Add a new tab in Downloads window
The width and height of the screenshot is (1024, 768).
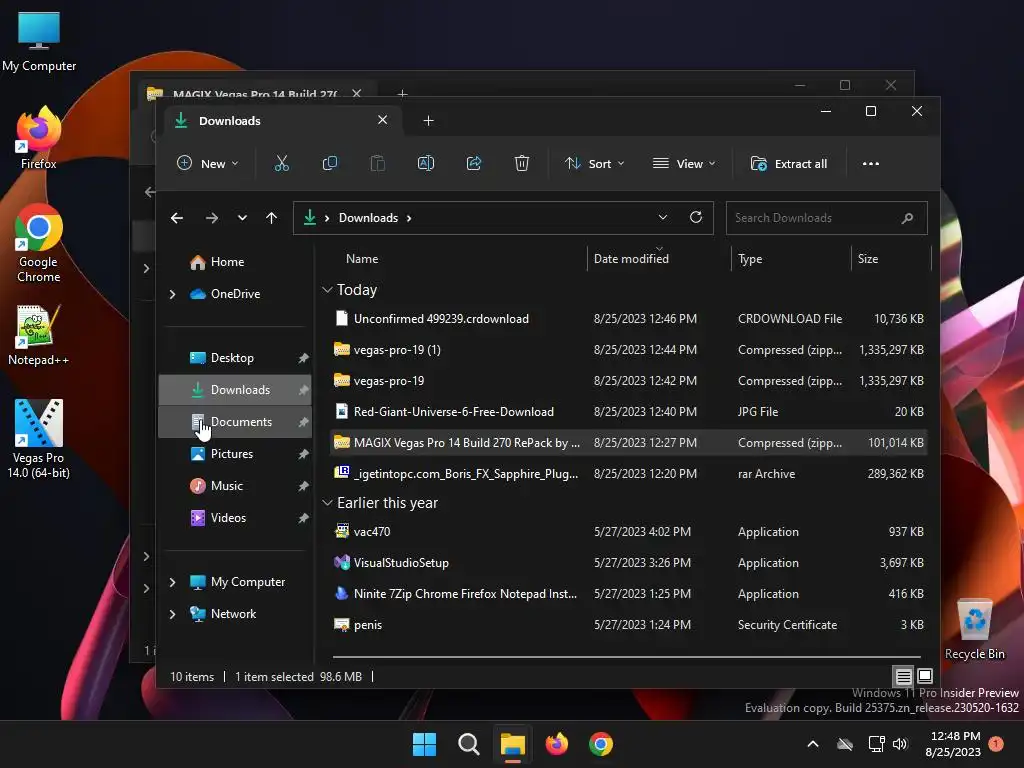(428, 121)
